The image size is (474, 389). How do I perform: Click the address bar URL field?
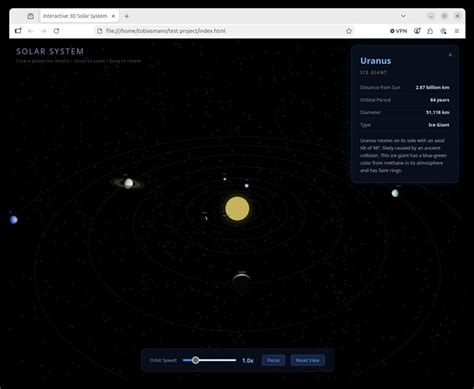[220, 31]
